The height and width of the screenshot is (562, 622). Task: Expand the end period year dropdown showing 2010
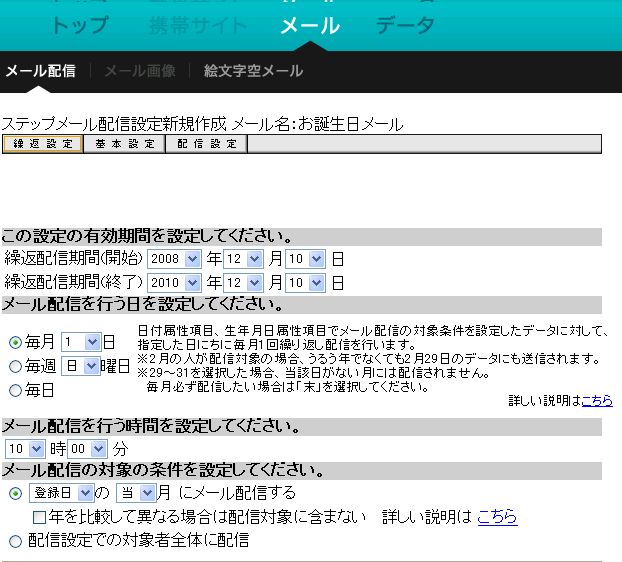[174, 282]
